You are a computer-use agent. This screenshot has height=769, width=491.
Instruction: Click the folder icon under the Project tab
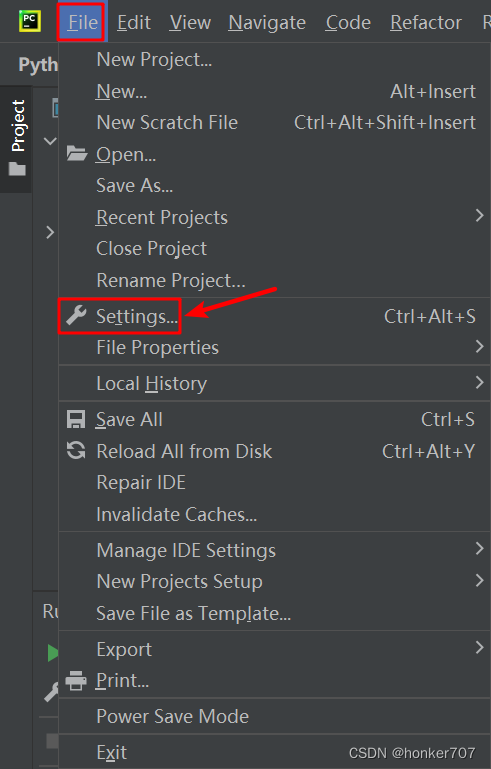click(17, 169)
